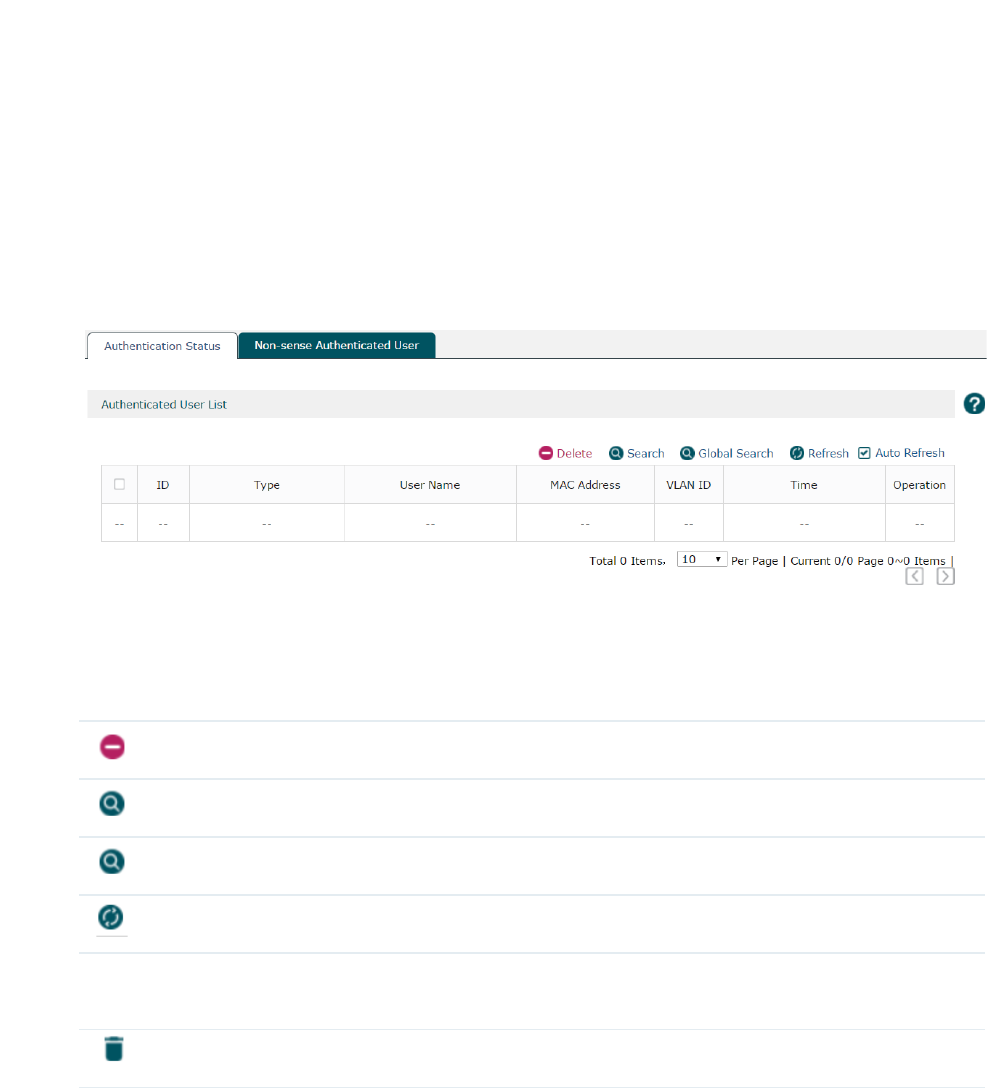Image resolution: width=987 pixels, height=1088 pixels.
Task: Click the Current 0/0 Page text
Action: (836, 561)
